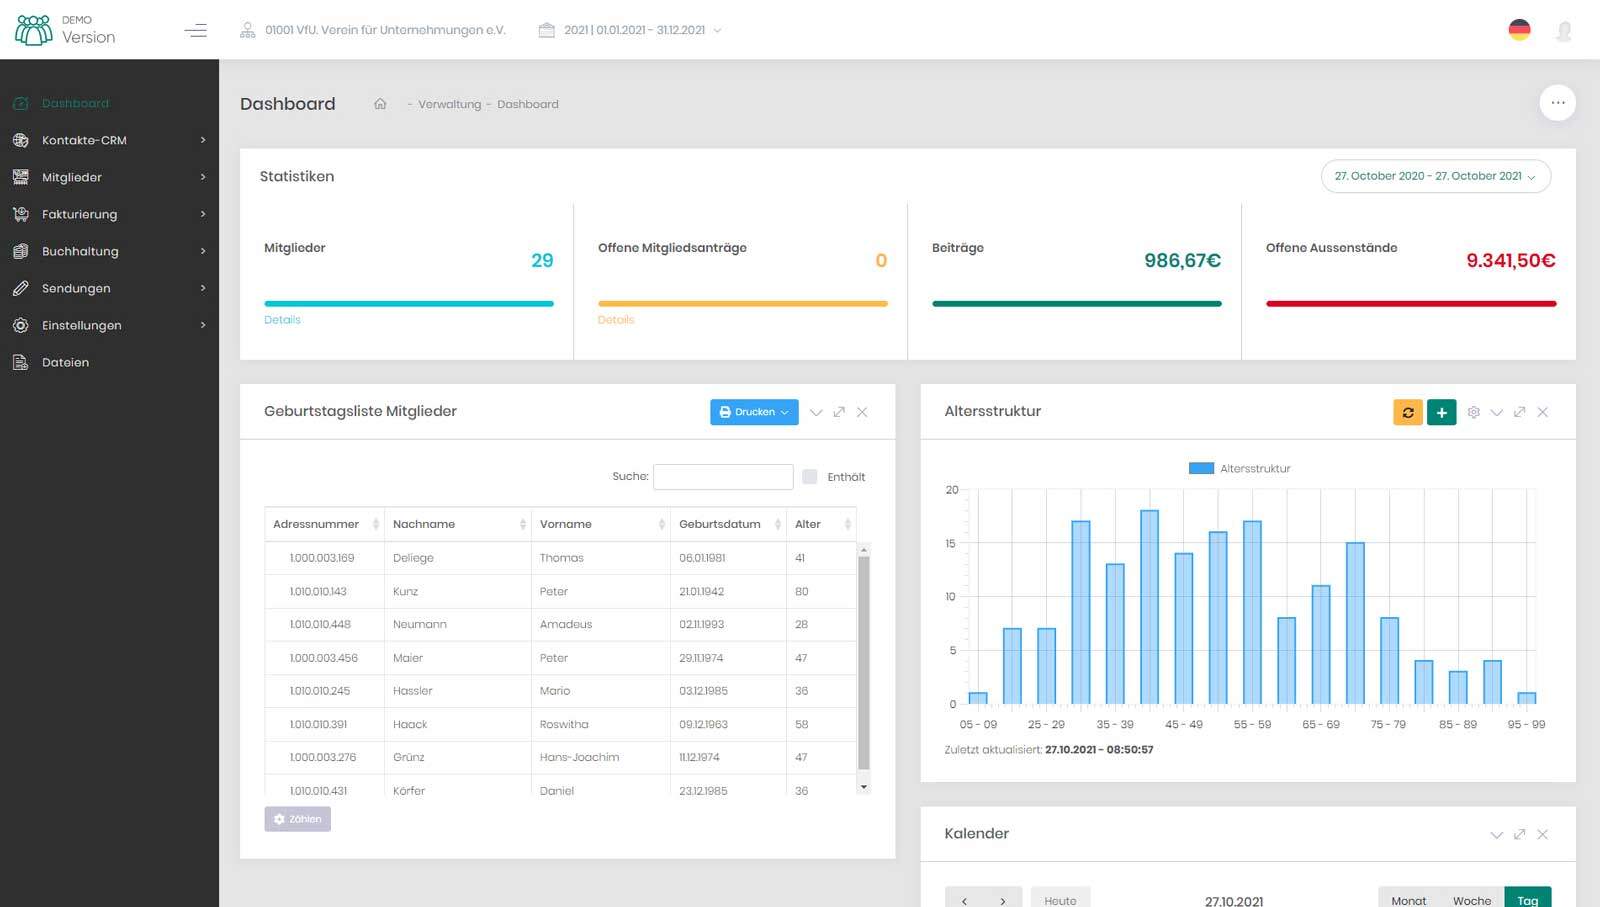Click the DEMO Version logo

point(65,30)
